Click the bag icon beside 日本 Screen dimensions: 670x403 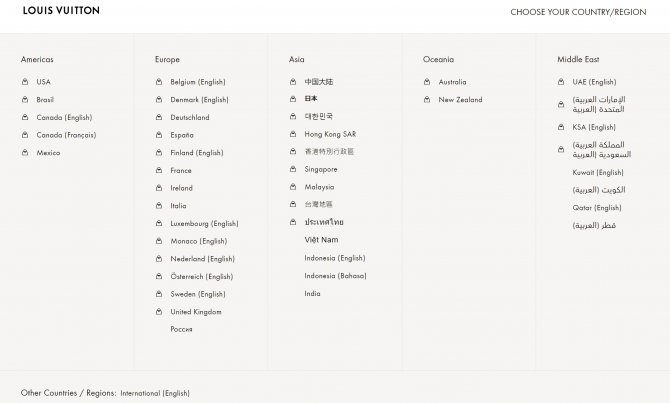point(293,99)
